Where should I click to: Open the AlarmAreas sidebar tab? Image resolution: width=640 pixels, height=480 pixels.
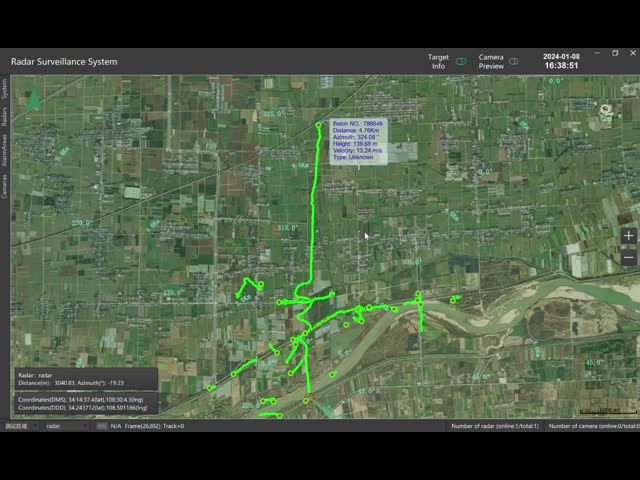pyautogui.click(x=4, y=150)
